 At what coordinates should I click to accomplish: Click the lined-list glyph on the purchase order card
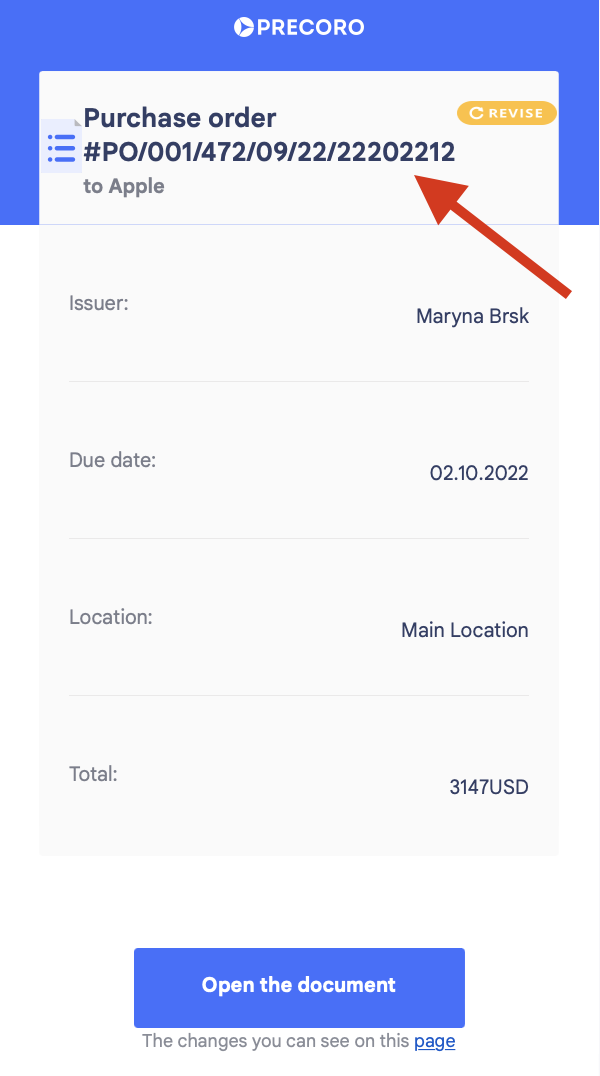click(x=61, y=146)
